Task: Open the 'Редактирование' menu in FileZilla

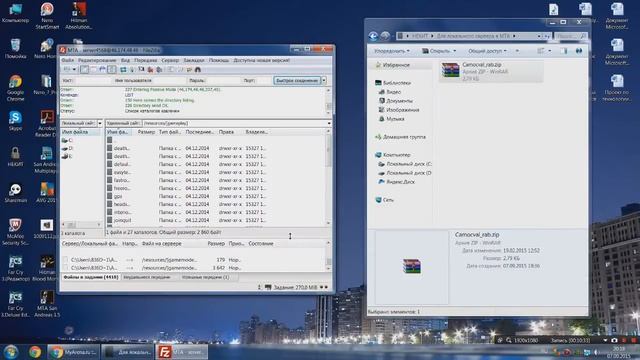Action: click(97, 60)
